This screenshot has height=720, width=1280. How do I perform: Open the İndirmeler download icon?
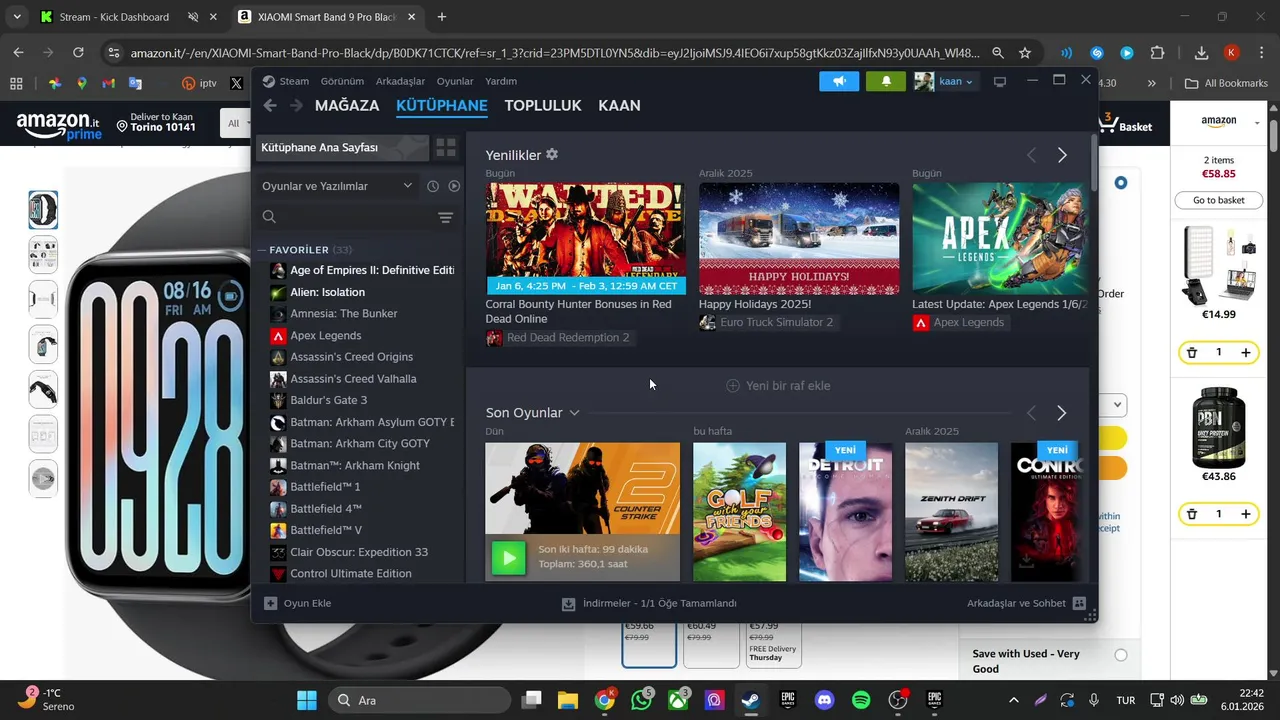tap(568, 603)
